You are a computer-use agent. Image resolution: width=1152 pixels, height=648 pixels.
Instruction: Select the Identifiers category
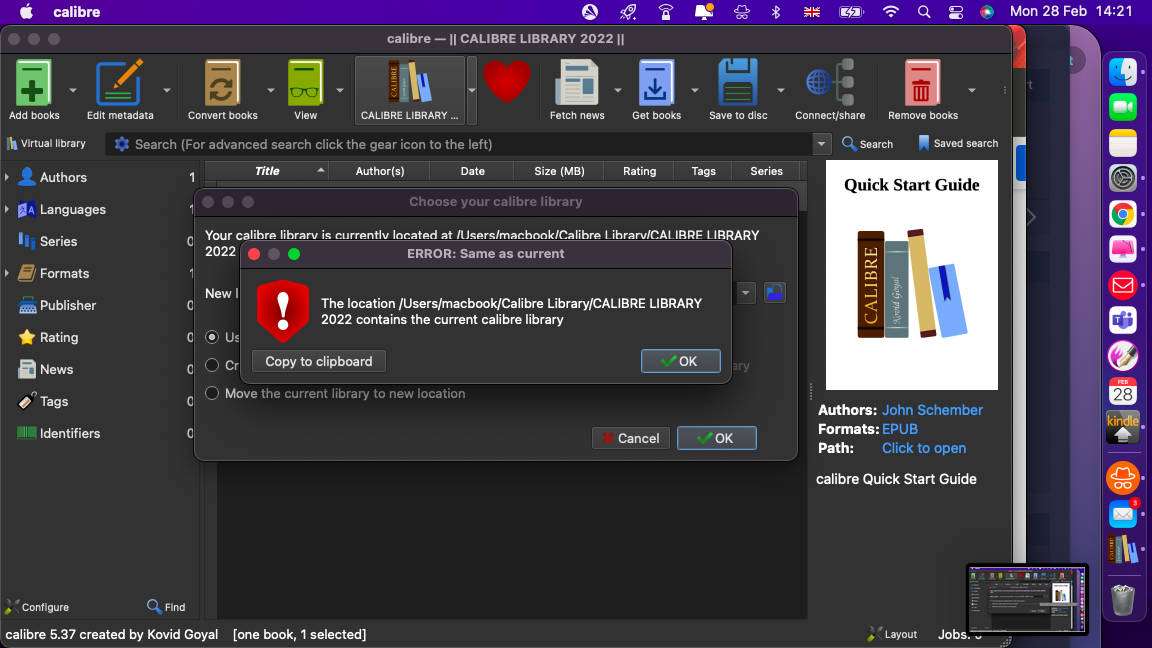[x=70, y=433]
